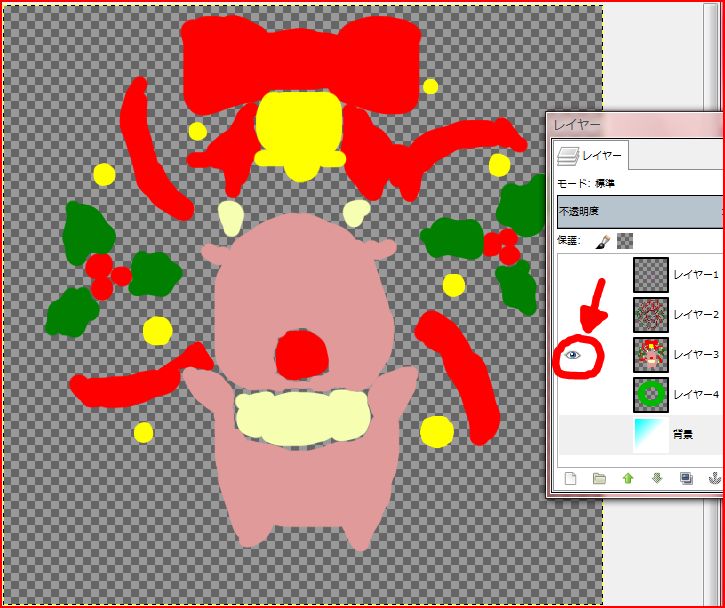Viewport: 725px width, 608px height.
Task: Select the レイヤー1 thumbnail
Action: [651, 275]
